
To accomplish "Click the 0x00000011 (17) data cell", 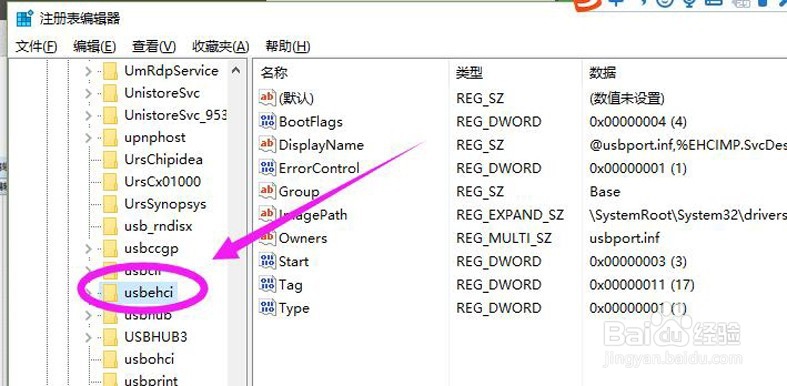I will pos(641,285).
